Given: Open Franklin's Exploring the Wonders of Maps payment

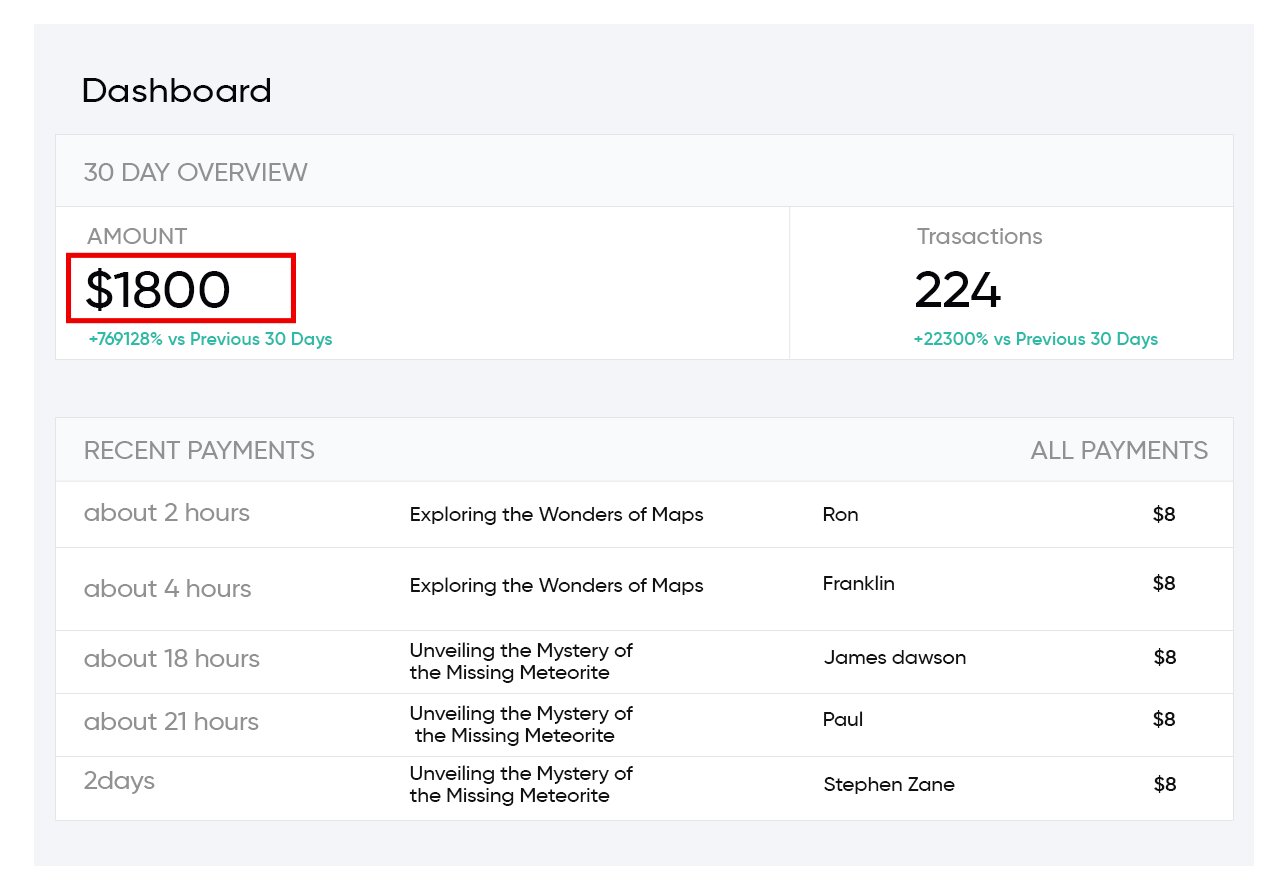Looking at the screenshot, I should (x=556, y=586).
